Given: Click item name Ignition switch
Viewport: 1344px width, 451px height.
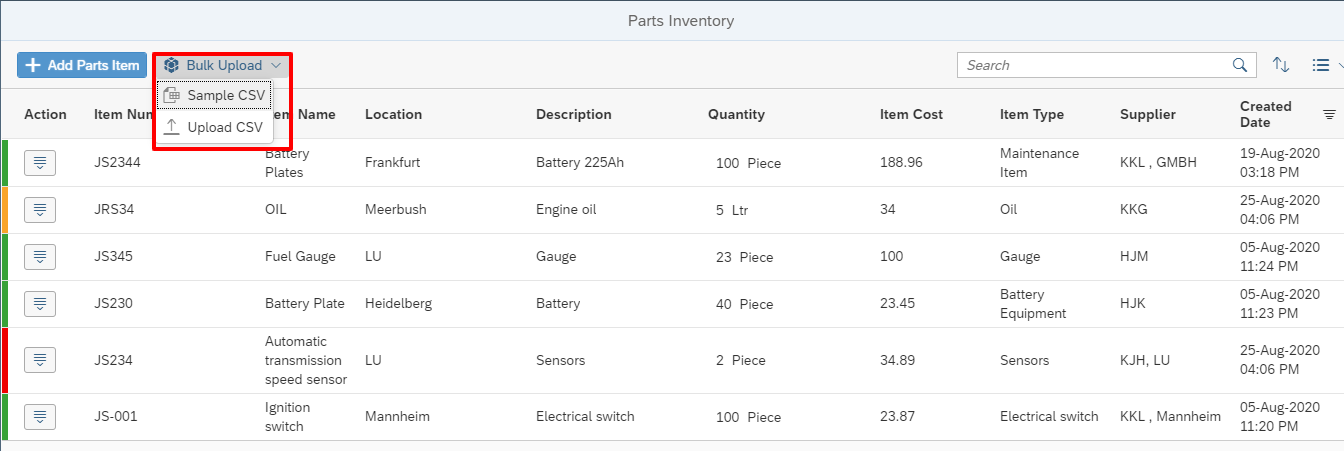Looking at the screenshot, I should point(288,417).
